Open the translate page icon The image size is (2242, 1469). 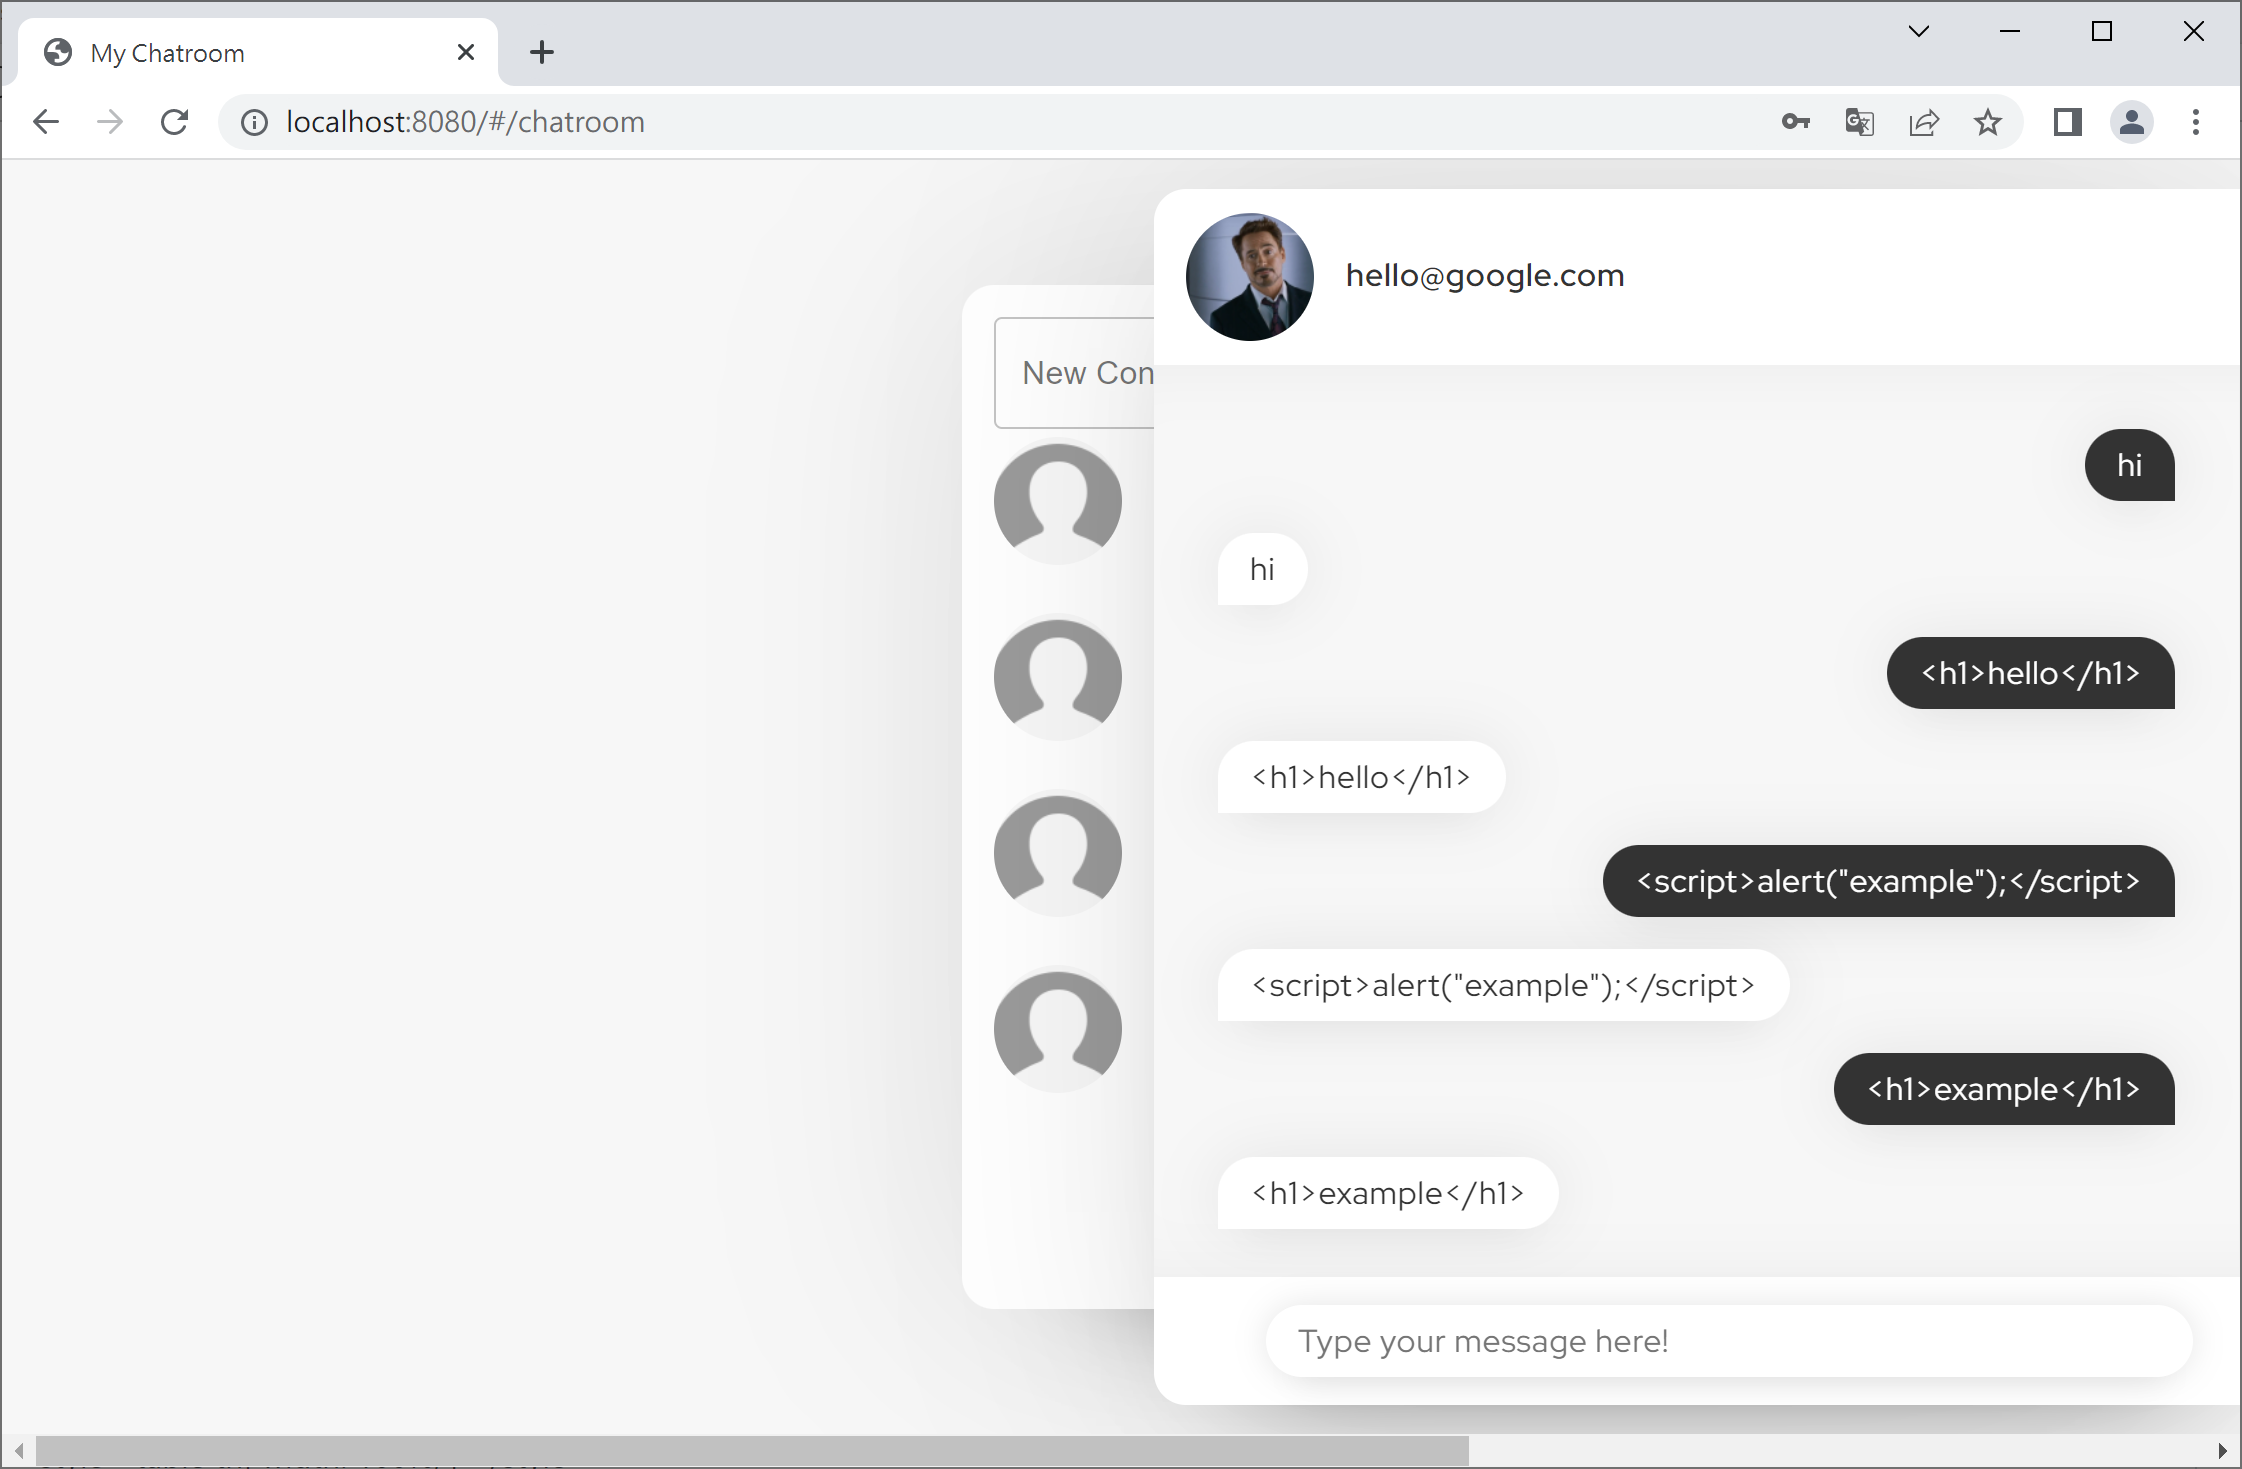(1859, 121)
